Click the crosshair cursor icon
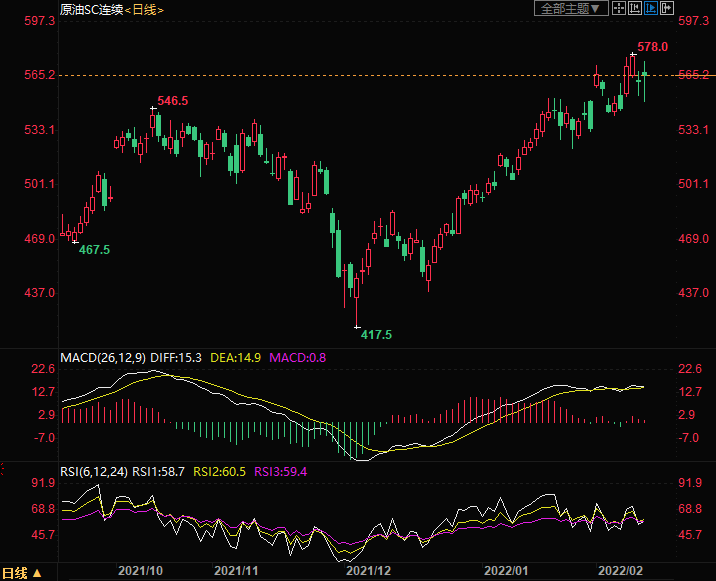Screen dimensions: 716x581 pyautogui.click(x=619, y=8)
